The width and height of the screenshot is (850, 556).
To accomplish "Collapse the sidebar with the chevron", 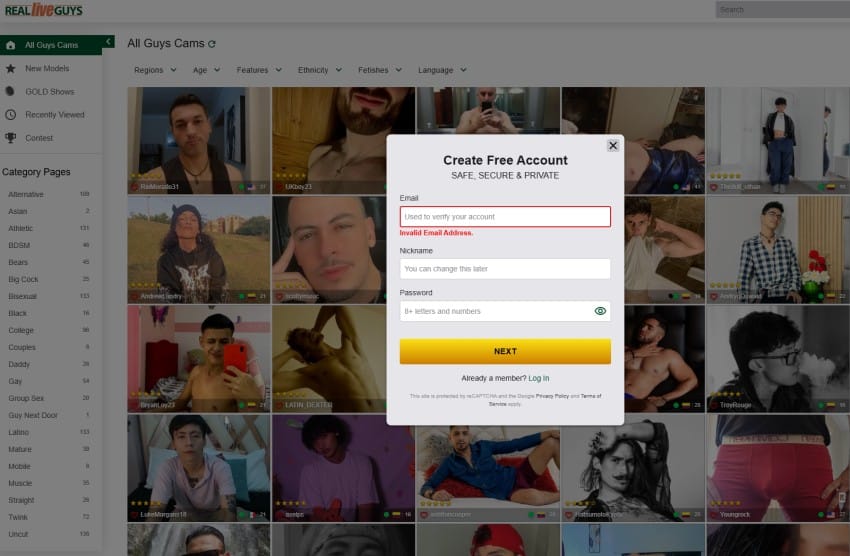I will tap(108, 42).
